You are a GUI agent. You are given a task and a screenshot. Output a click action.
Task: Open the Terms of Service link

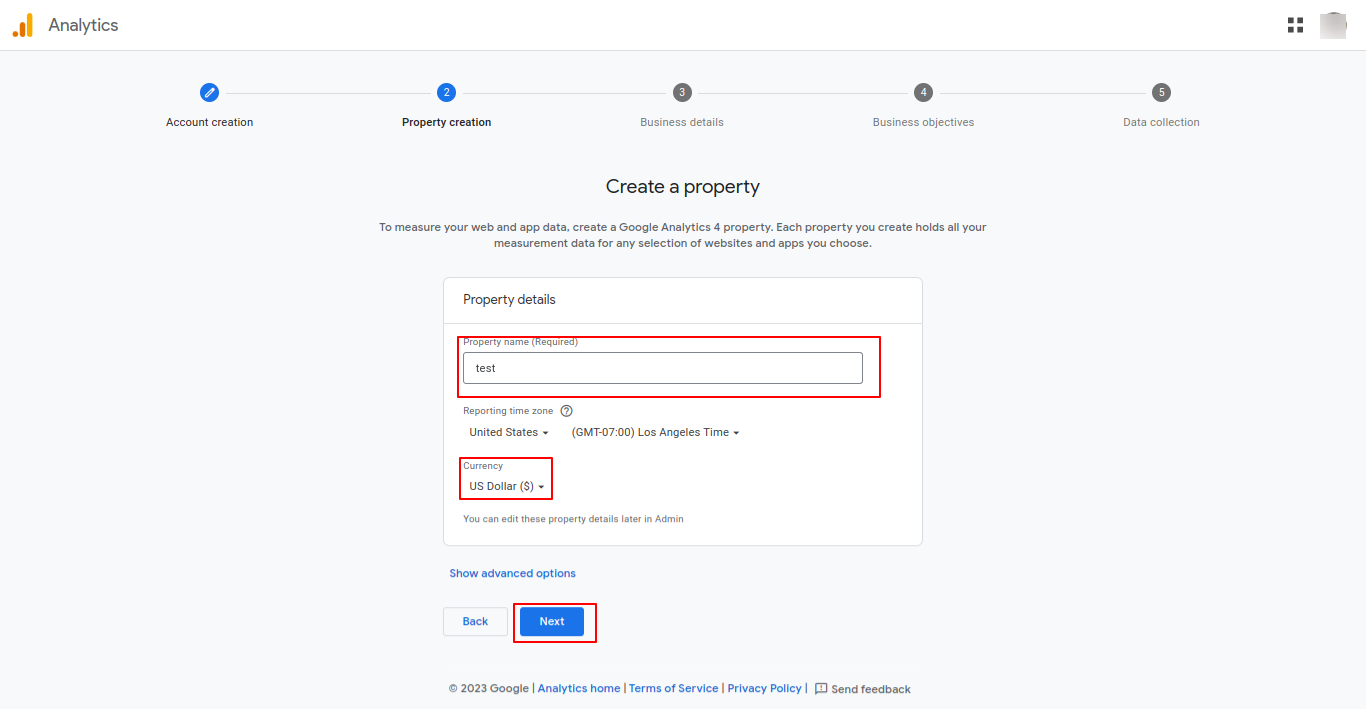[673, 689]
